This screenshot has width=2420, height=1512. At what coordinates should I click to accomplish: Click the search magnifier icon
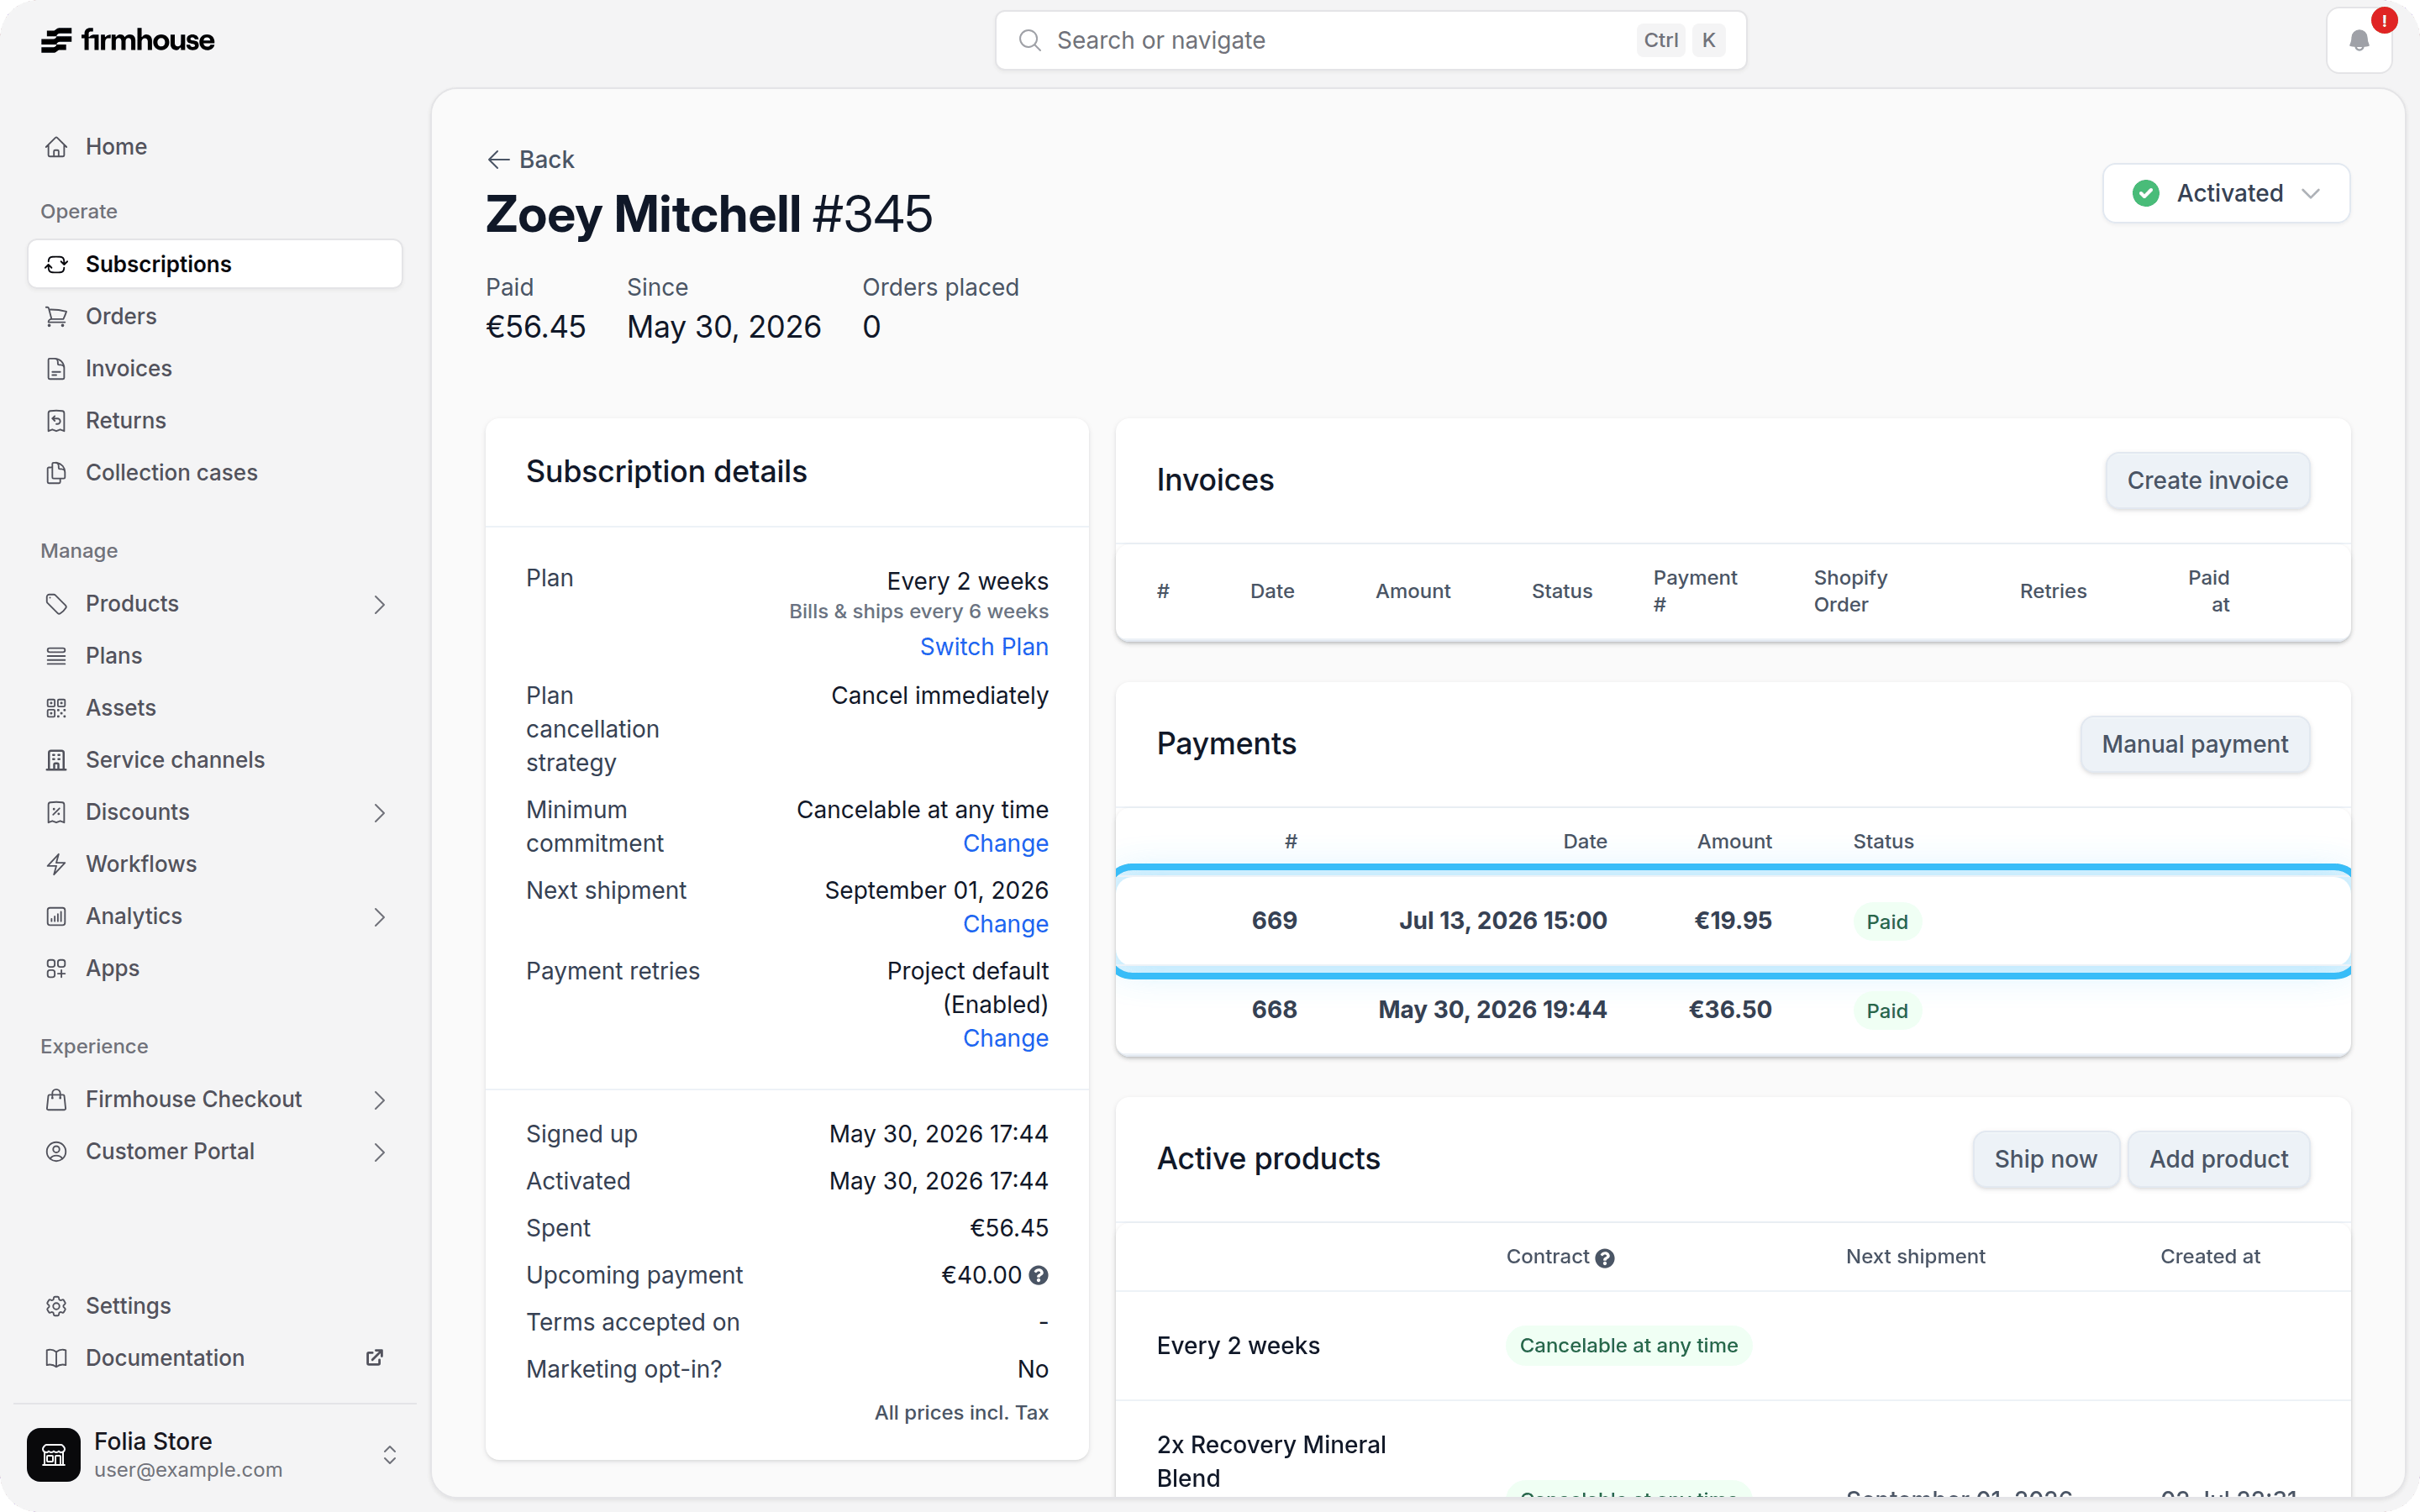[x=1029, y=40]
